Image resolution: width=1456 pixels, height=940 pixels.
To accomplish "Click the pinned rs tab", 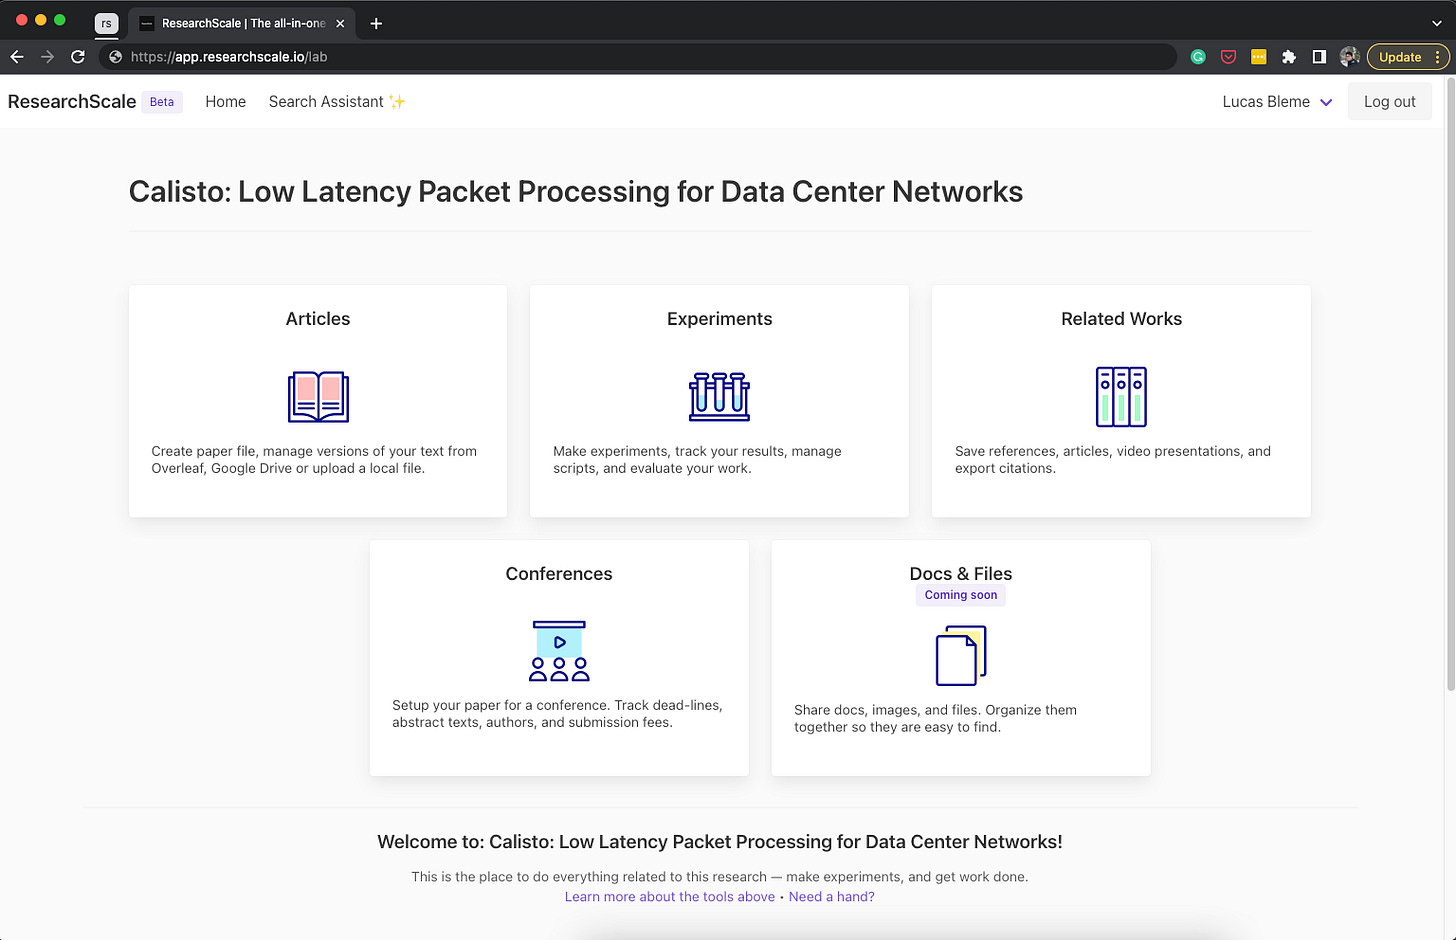I will click(x=106, y=23).
